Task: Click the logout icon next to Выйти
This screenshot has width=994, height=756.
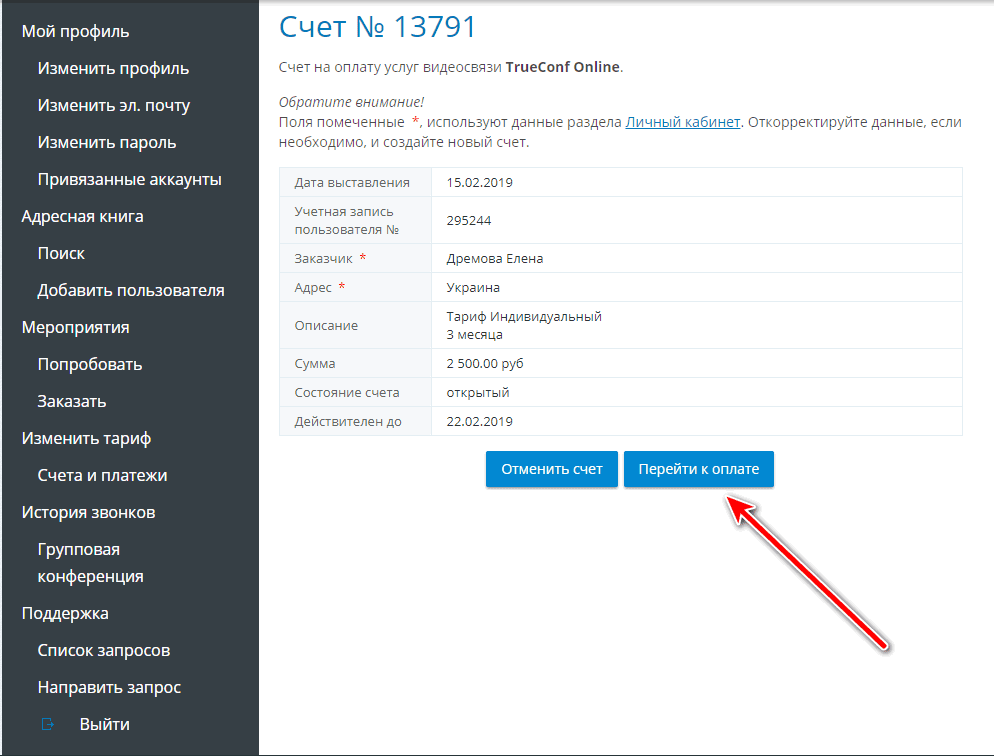Action: point(48,724)
